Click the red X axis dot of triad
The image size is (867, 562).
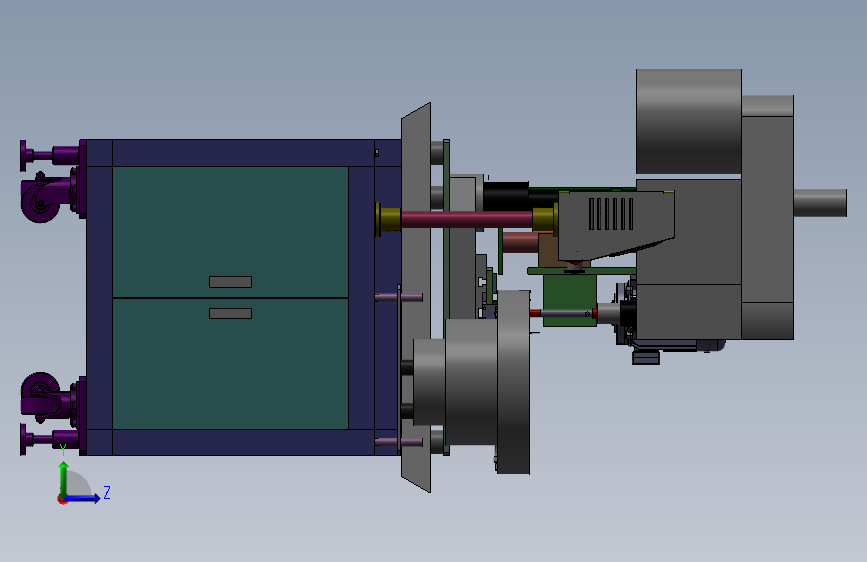click(61, 499)
